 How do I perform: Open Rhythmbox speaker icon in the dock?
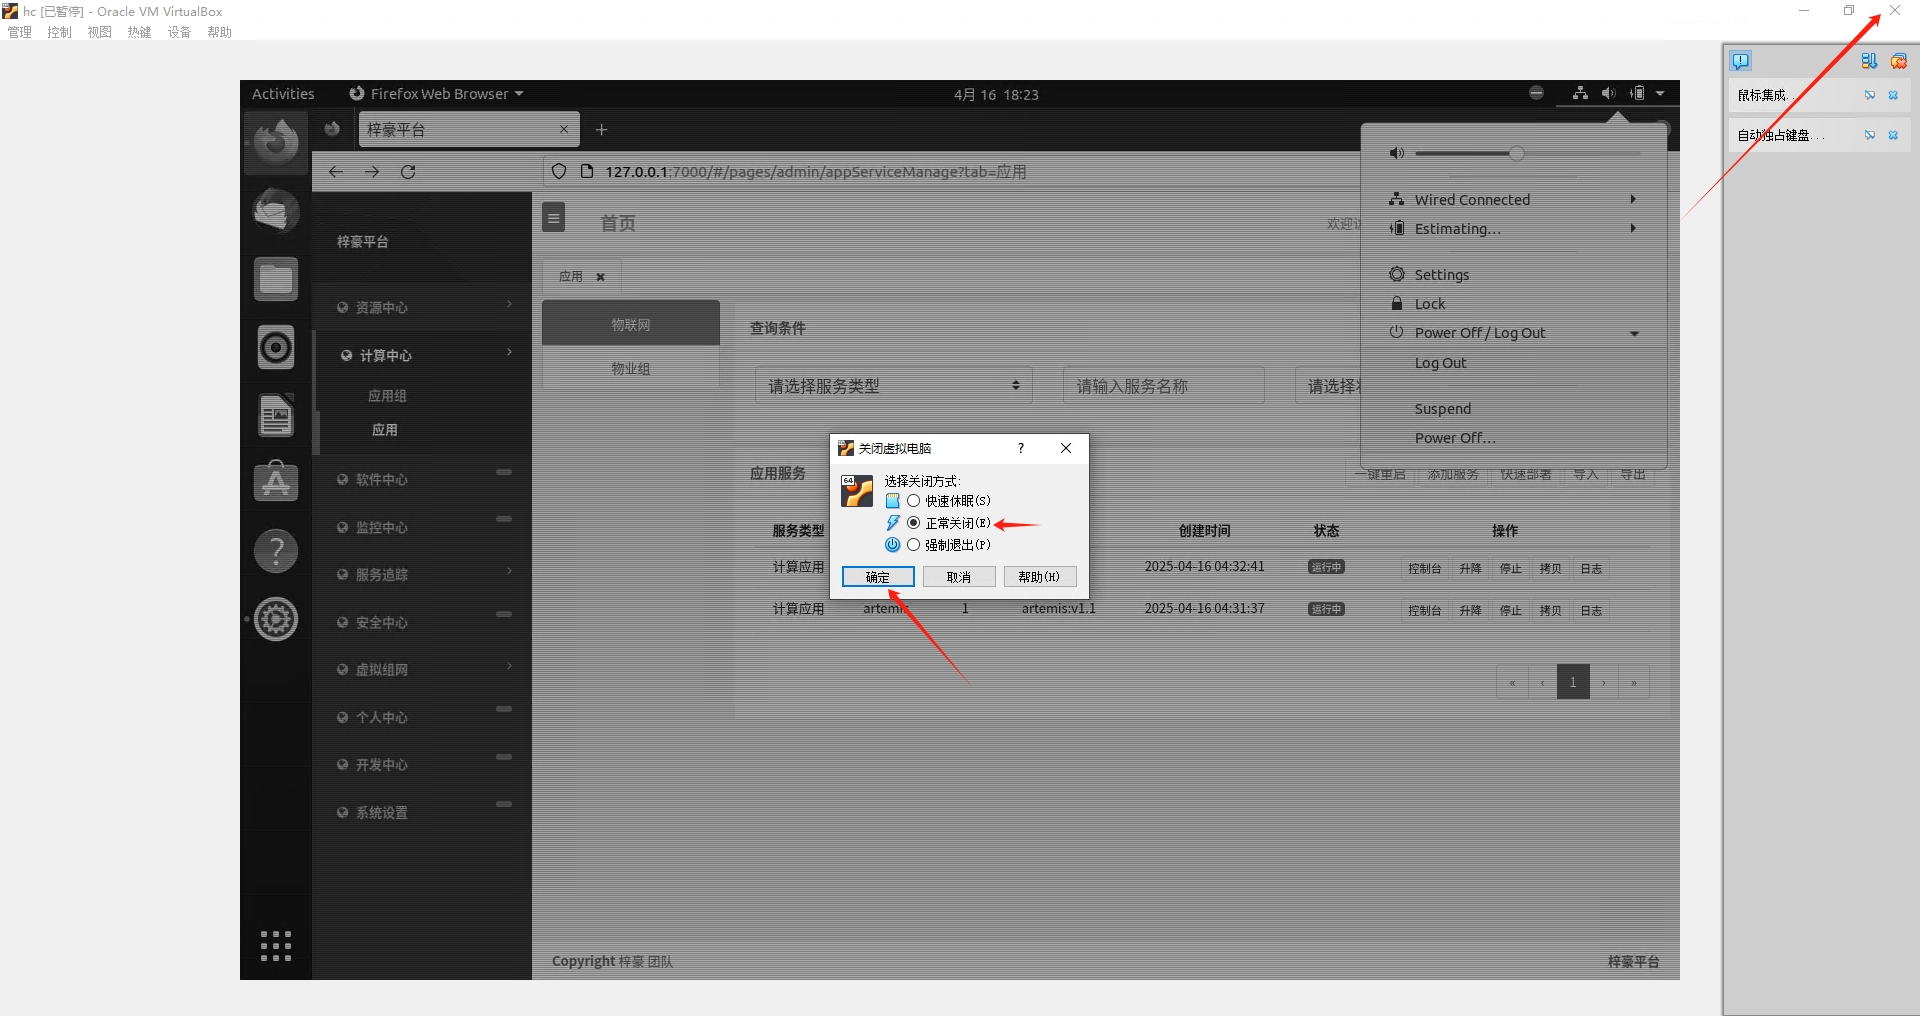pyautogui.click(x=276, y=347)
